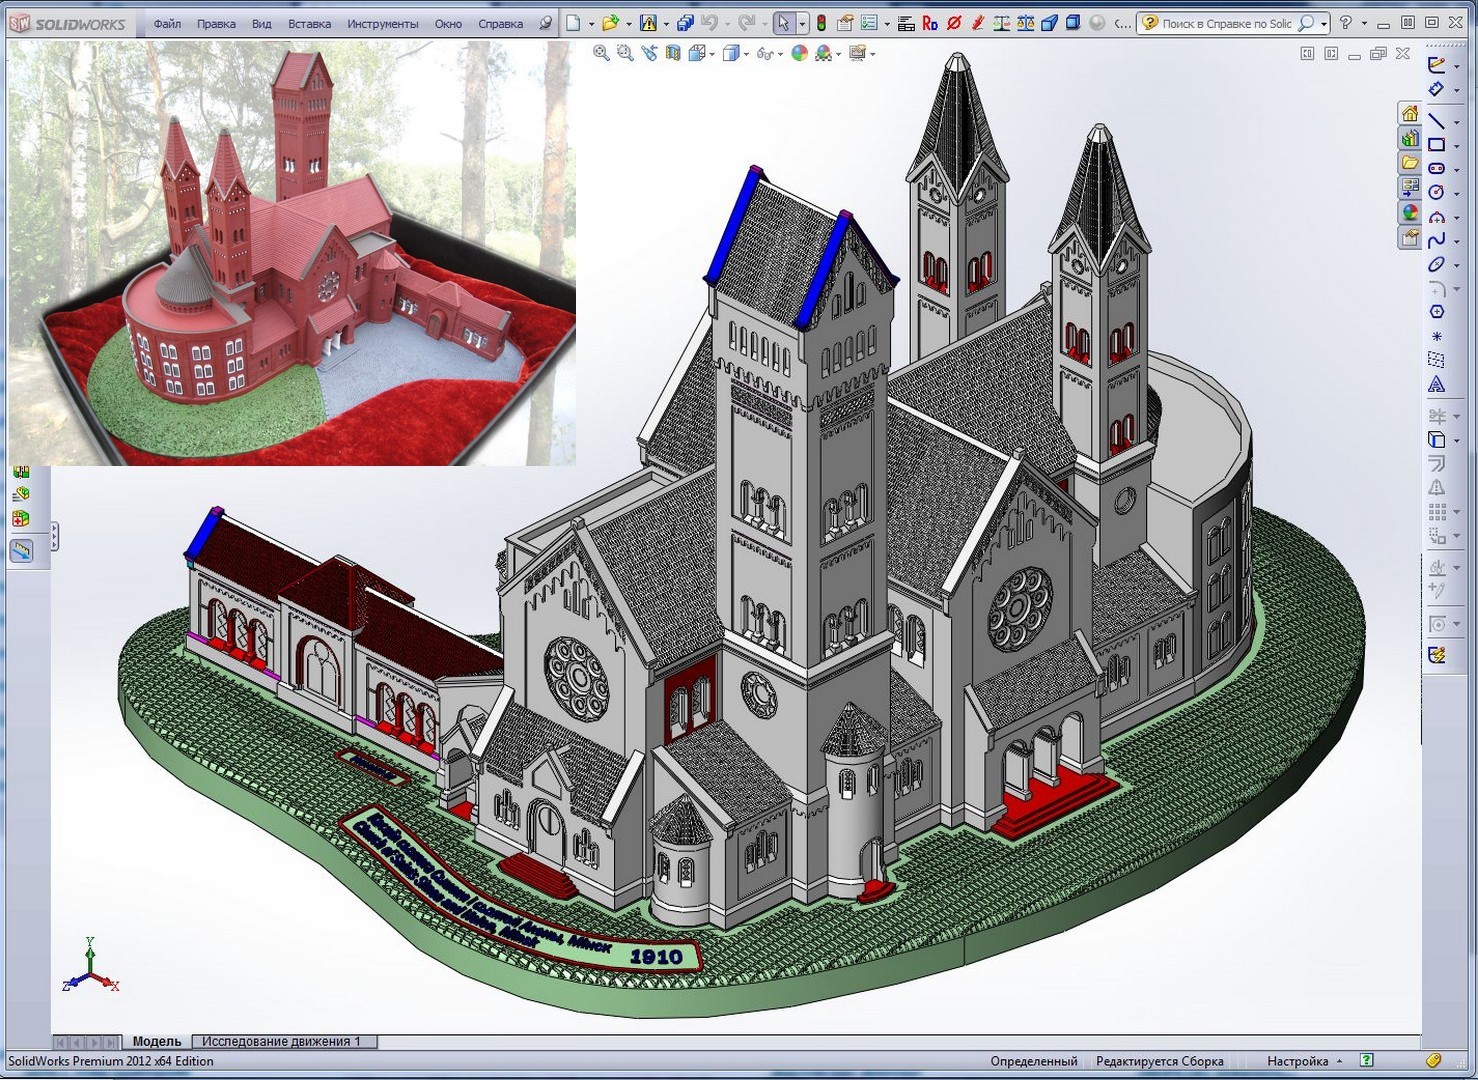
Task: Select the Corner Rectangle sketch tool
Action: coord(1436,145)
